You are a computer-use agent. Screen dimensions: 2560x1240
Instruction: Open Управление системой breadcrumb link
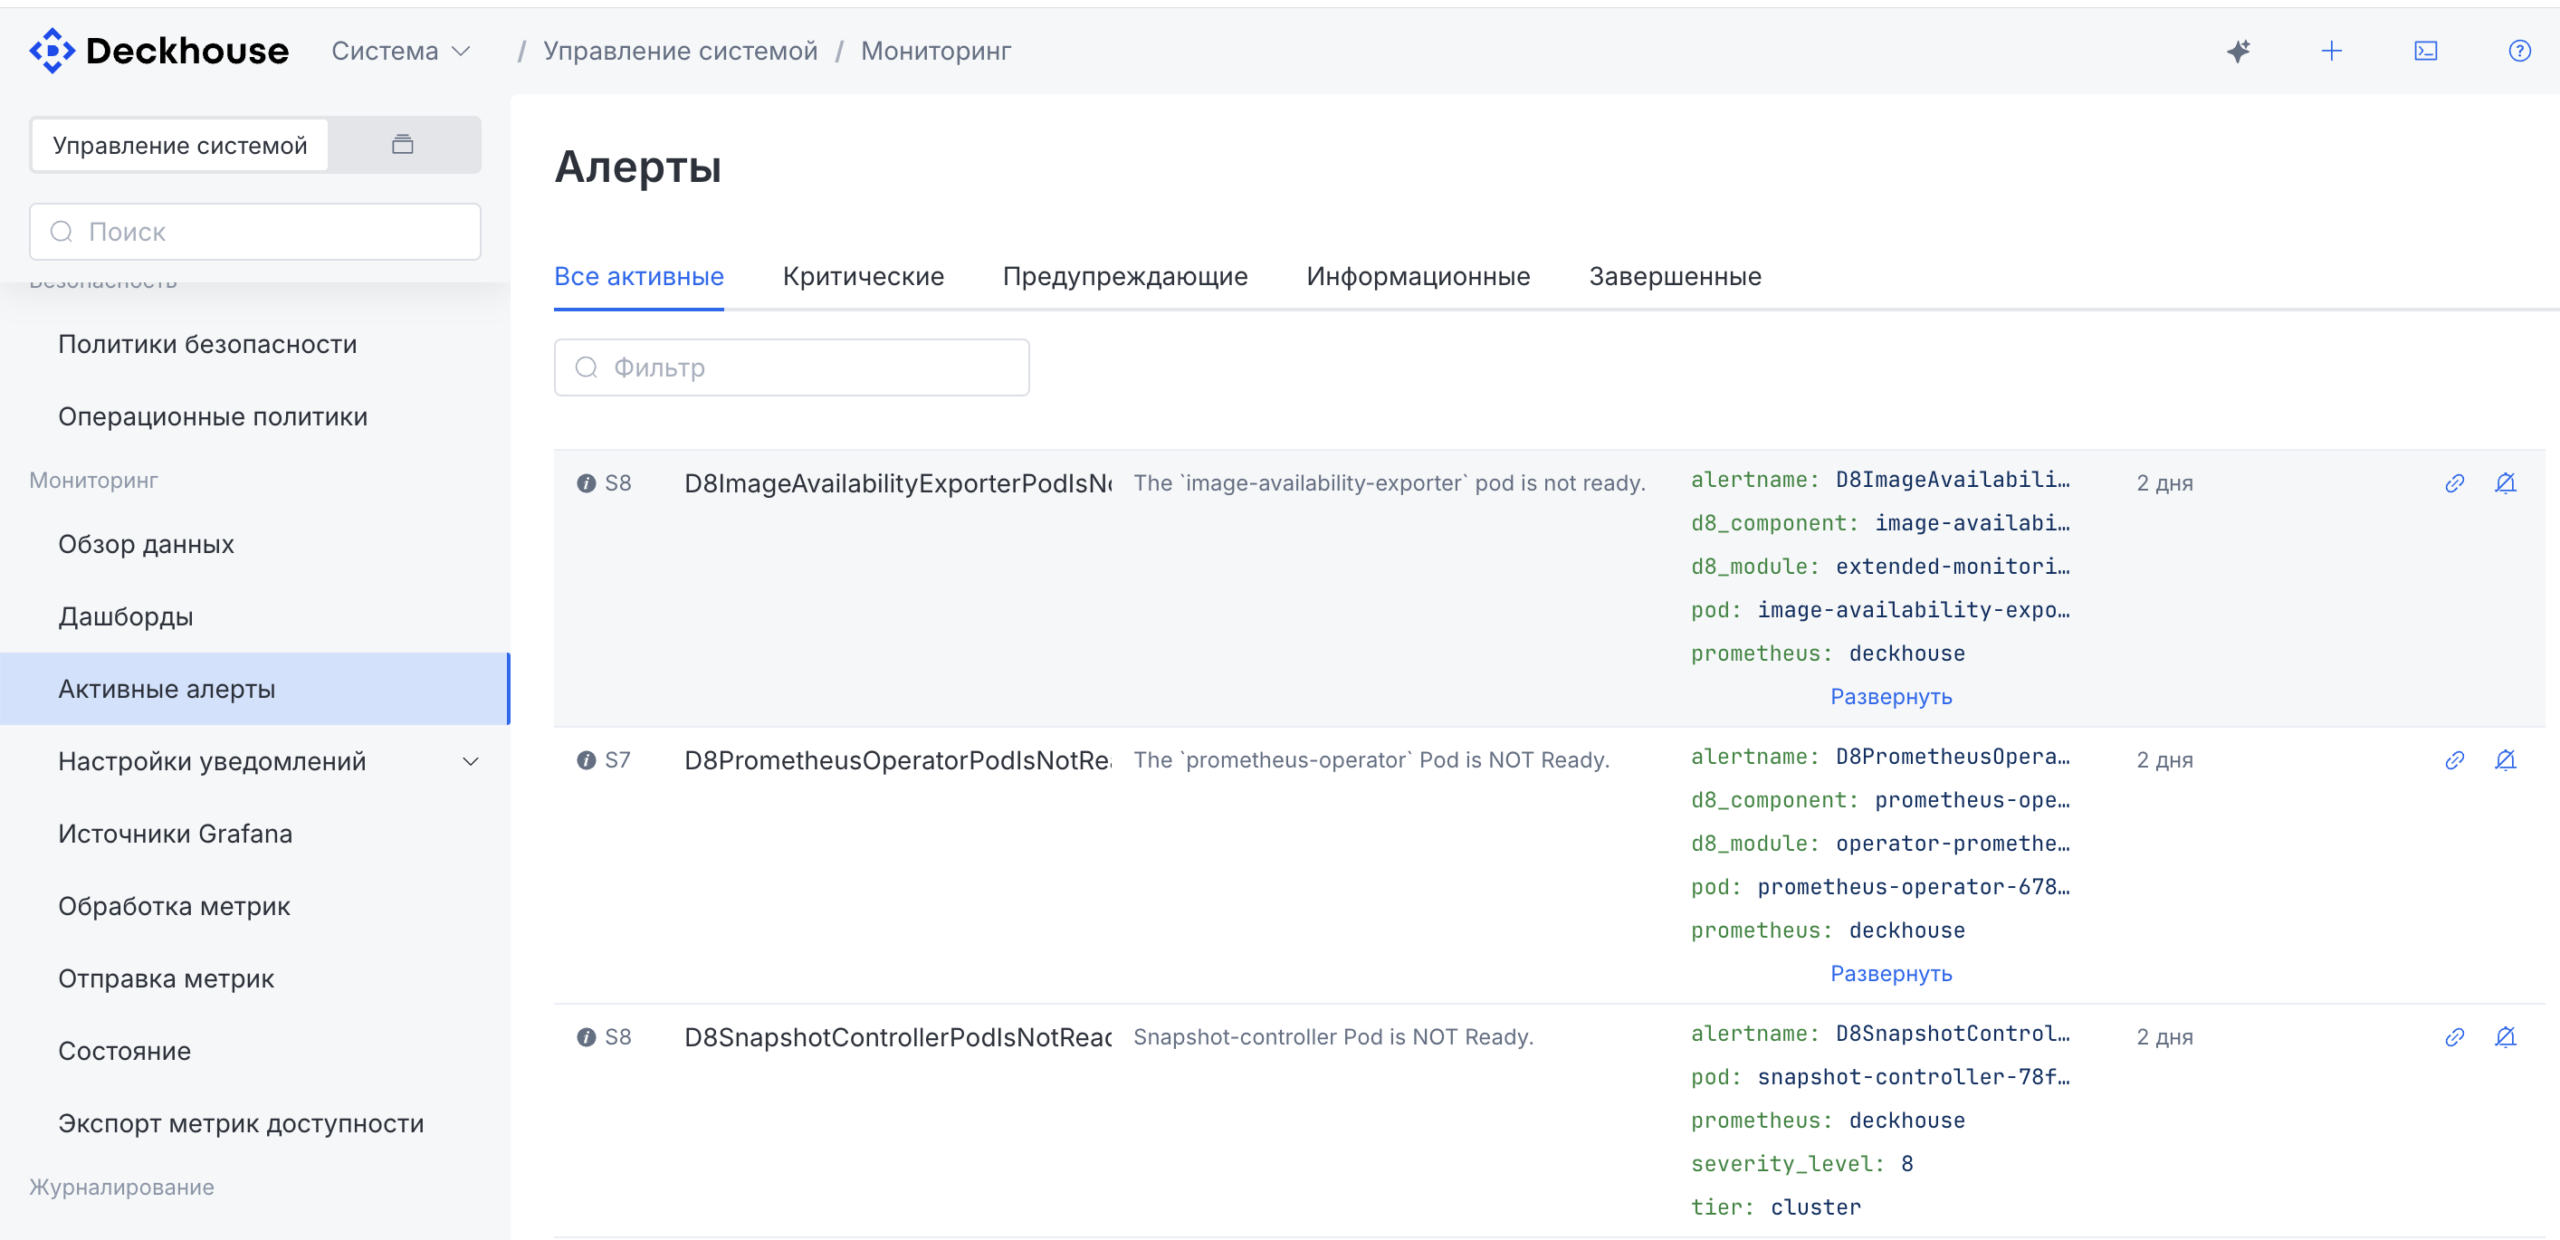[x=680, y=51]
